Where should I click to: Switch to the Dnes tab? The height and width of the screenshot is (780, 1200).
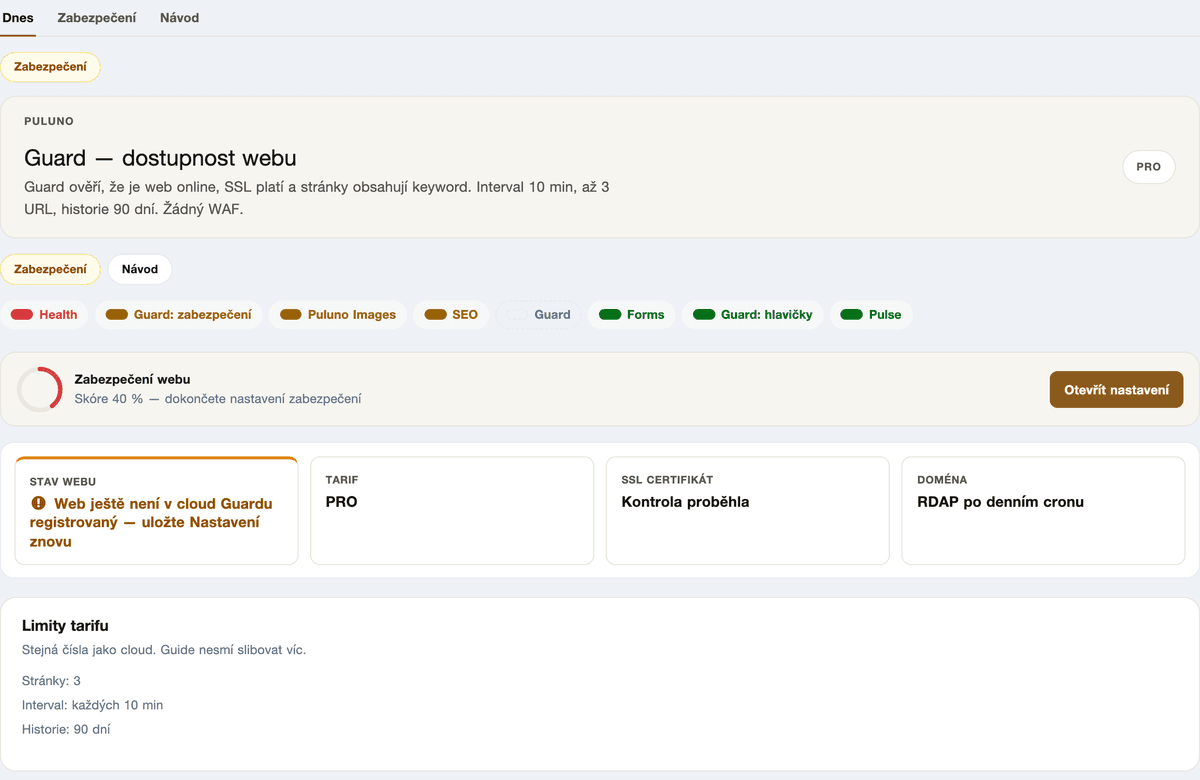(x=18, y=18)
